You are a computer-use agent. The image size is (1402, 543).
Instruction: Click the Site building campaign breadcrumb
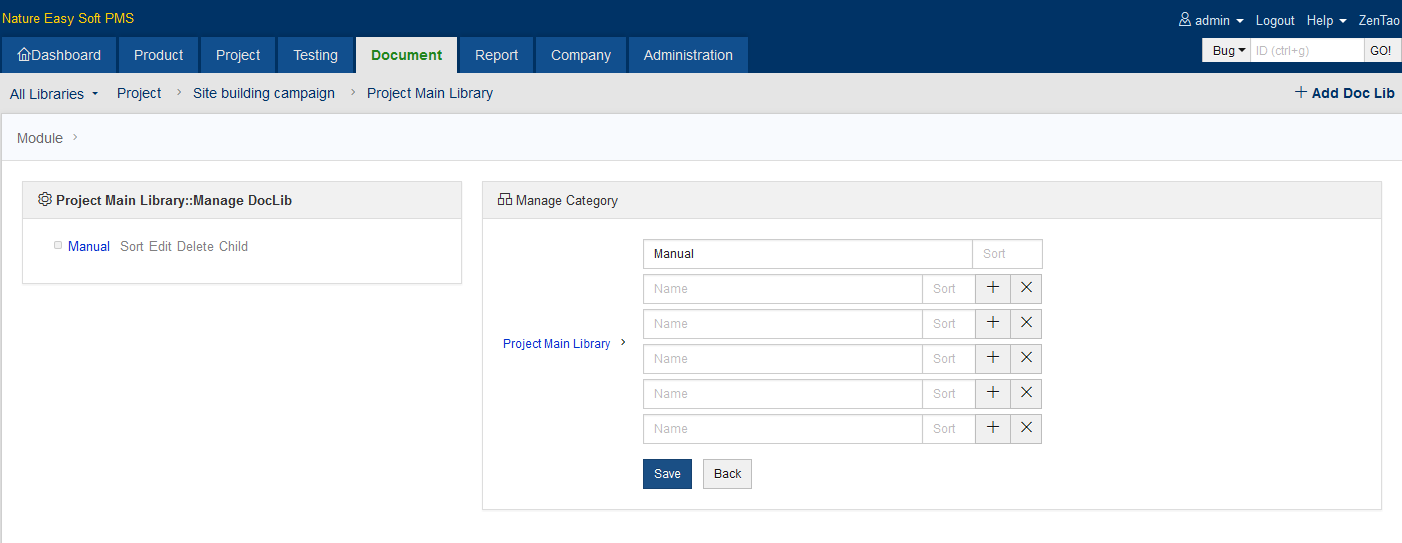click(x=264, y=93)
